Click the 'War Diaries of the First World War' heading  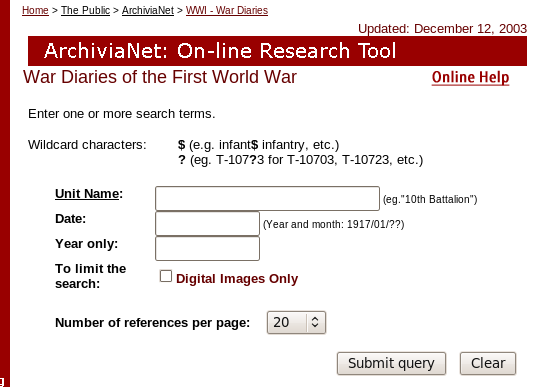pyautogui.click(x=160, y=77)
